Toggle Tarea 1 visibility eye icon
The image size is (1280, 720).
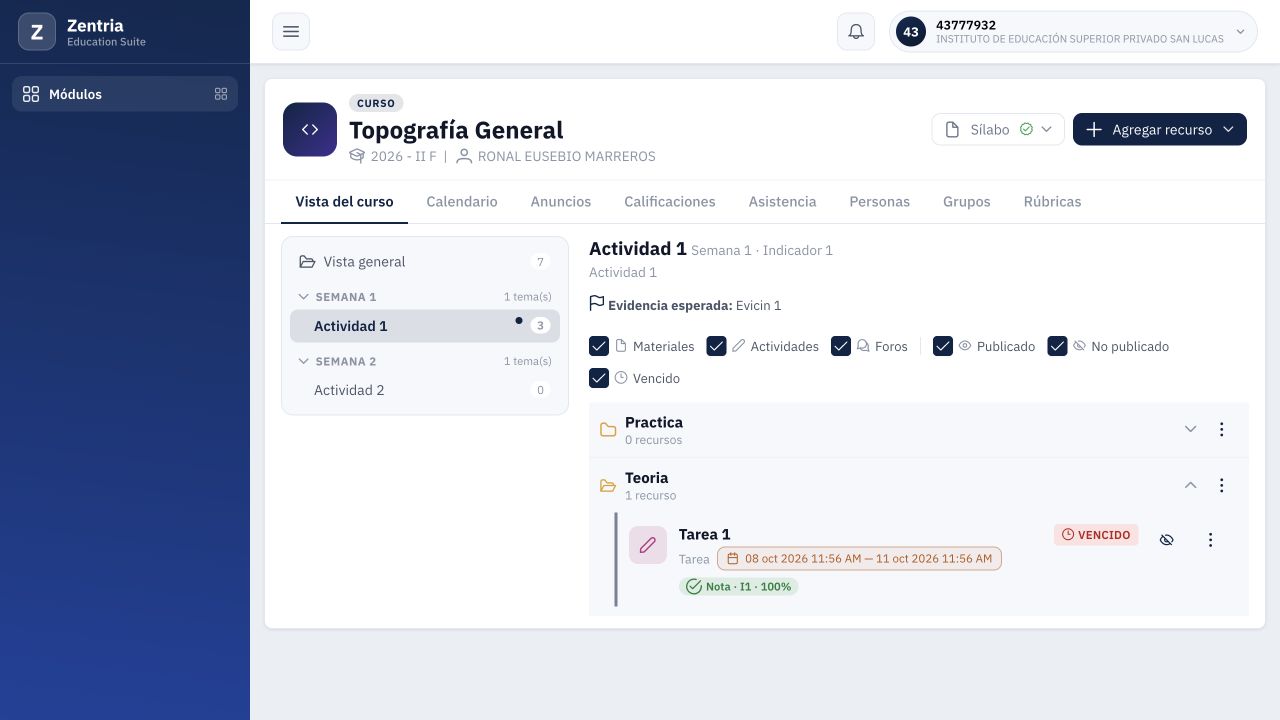click(1166, 540)
